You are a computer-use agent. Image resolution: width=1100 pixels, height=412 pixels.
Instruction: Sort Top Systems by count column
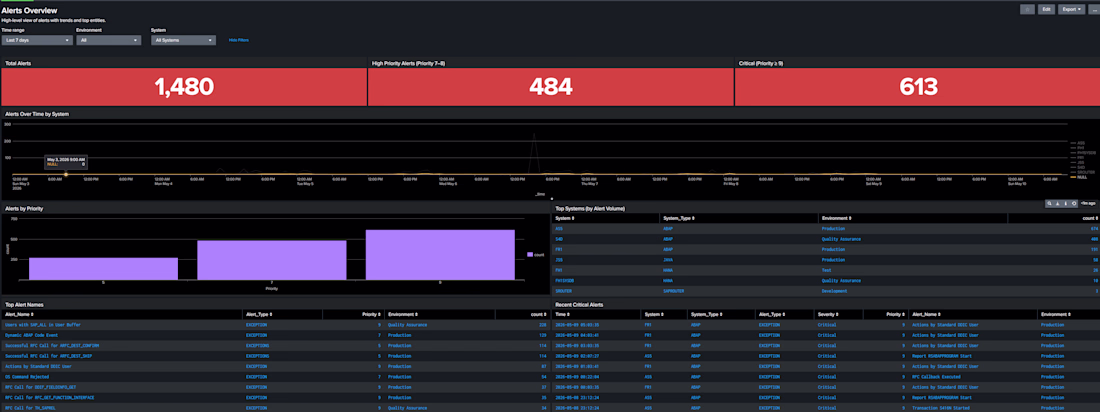coord(1089,218)
